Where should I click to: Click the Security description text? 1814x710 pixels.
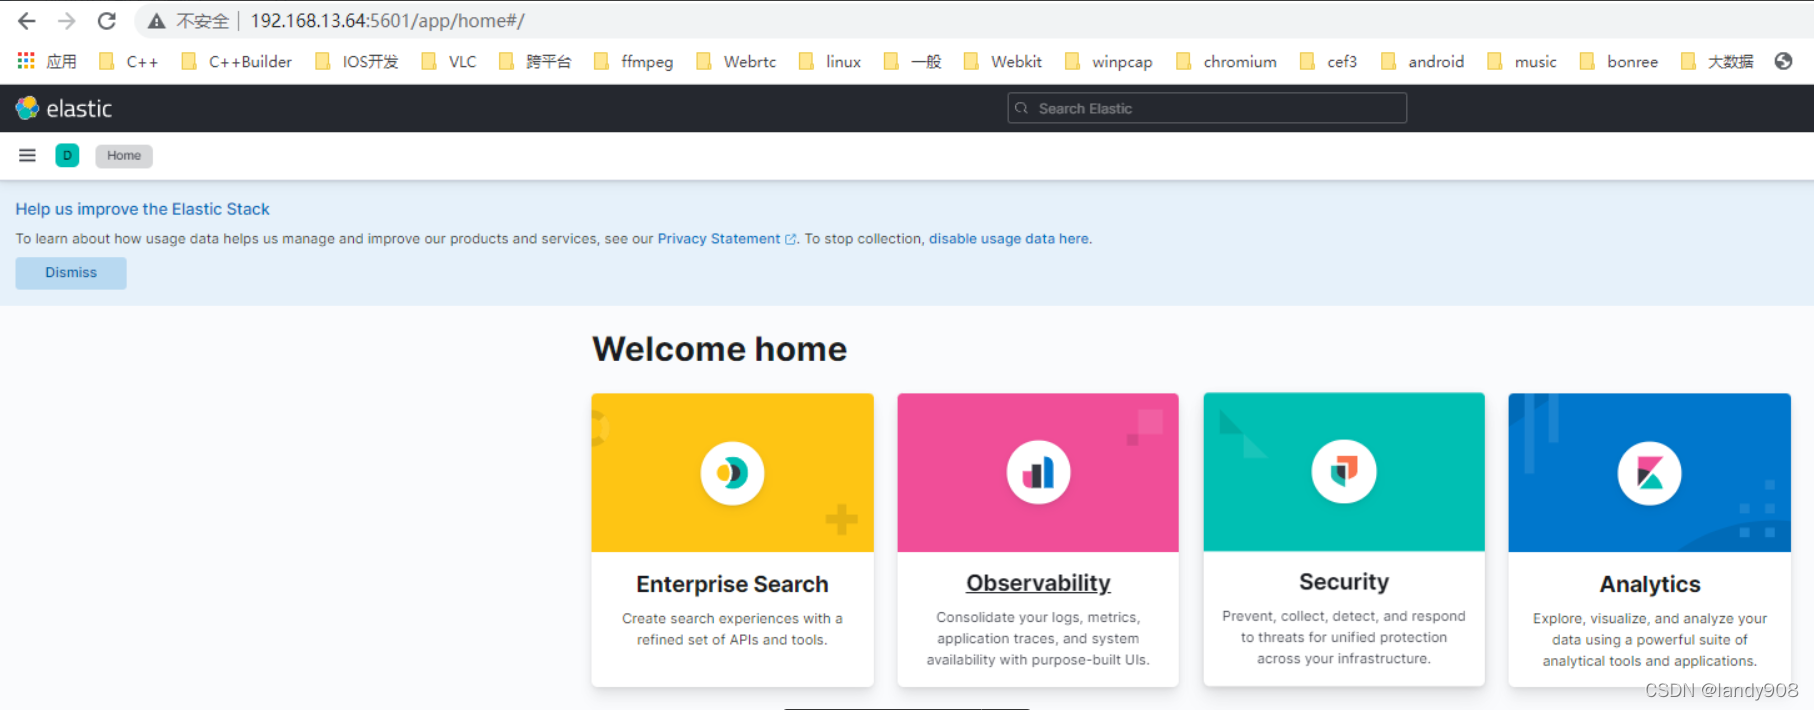(x=1344, y=638)
